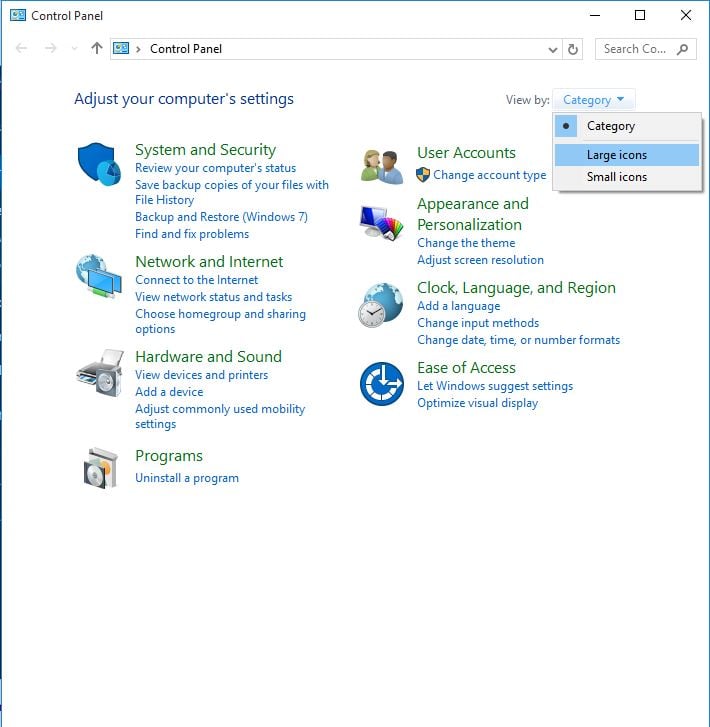Click Connect to the Internet

click(197, 280)
